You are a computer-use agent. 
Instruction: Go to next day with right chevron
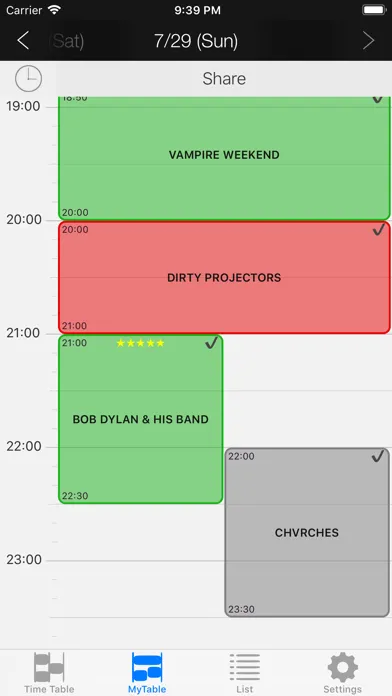pyautogui.click(x=368, y=41)
